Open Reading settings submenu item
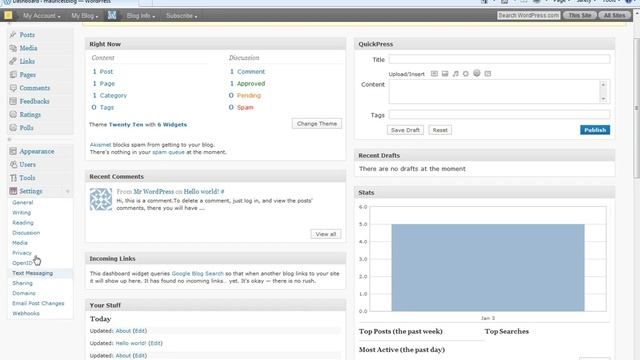 pyautogui.click(x=23, y=223)
